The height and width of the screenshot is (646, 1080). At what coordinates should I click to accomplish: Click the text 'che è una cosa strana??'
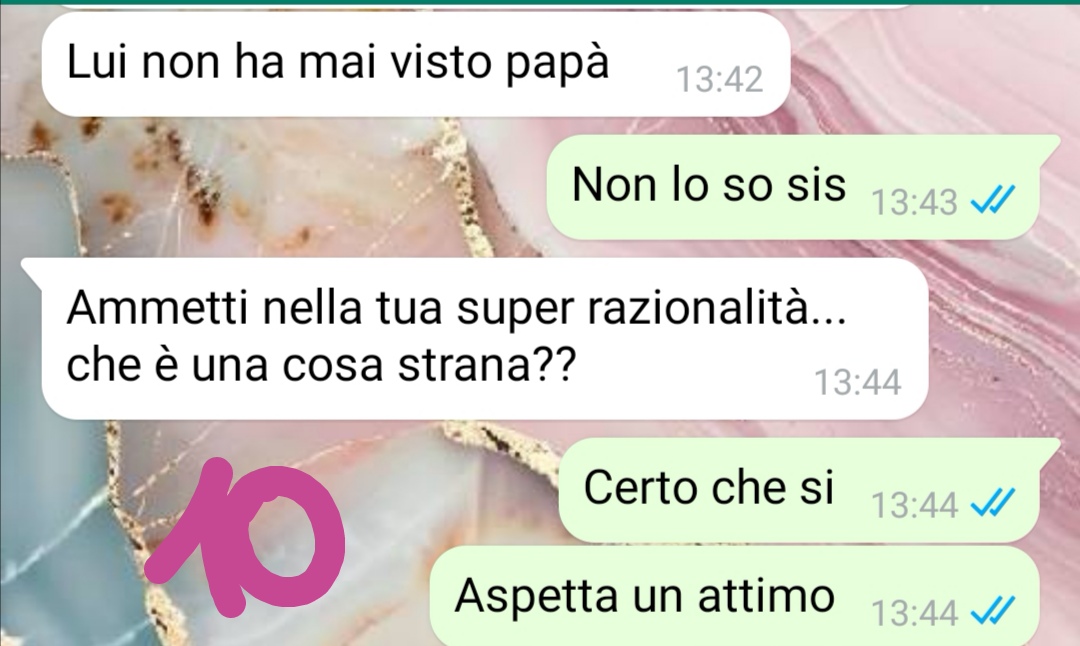(320, 364)
